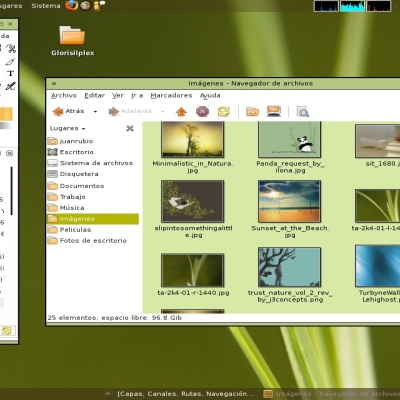This screenshot has width=400, height=400.
Task: Click the stop loading icon
Action: 202,111
